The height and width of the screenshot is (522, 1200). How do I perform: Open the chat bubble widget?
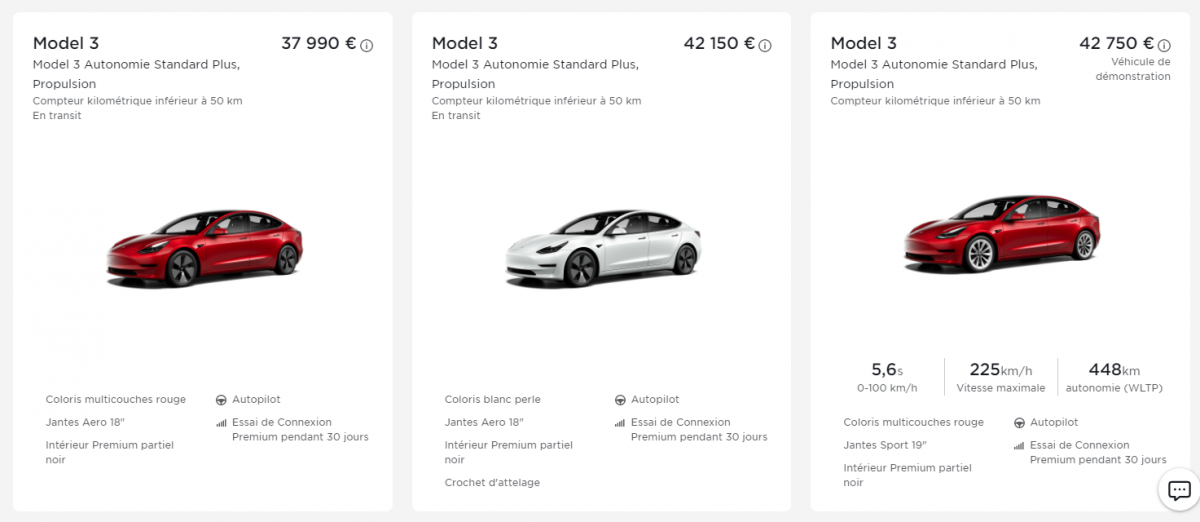pyautogui.click(x=1179, y=490)
